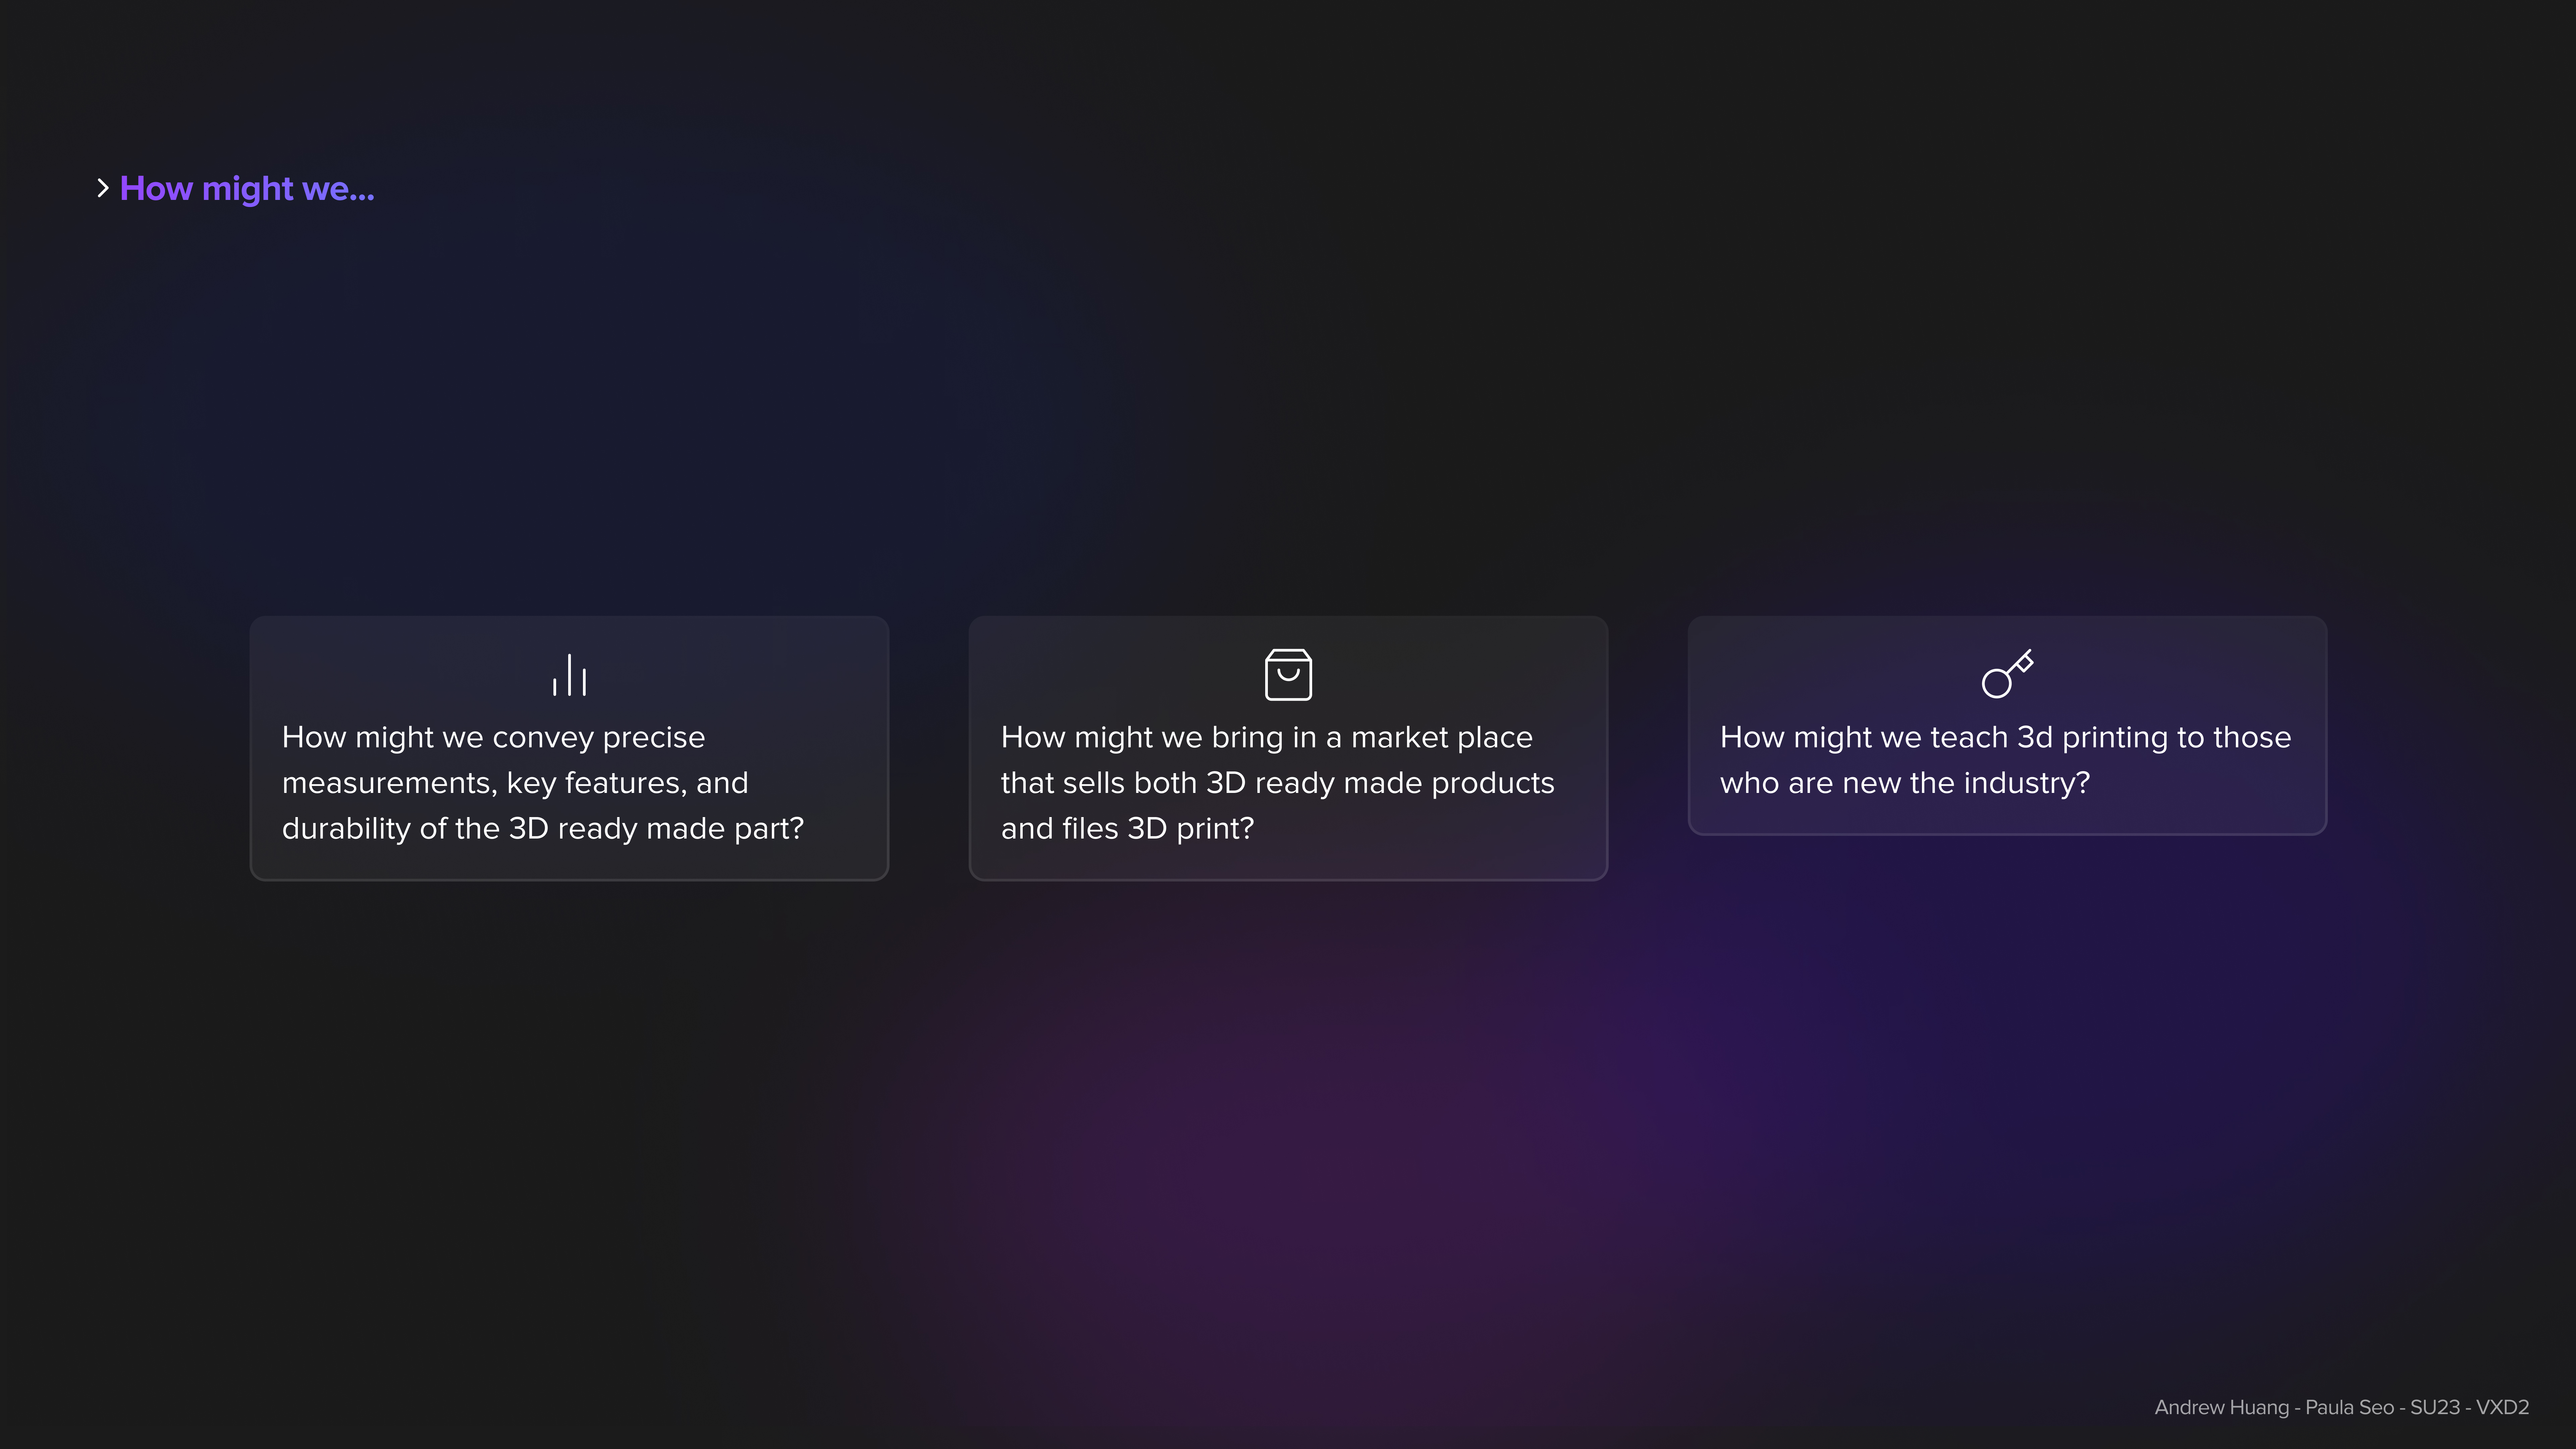
Task: Click the key icon
Action: coord(2007,673)
